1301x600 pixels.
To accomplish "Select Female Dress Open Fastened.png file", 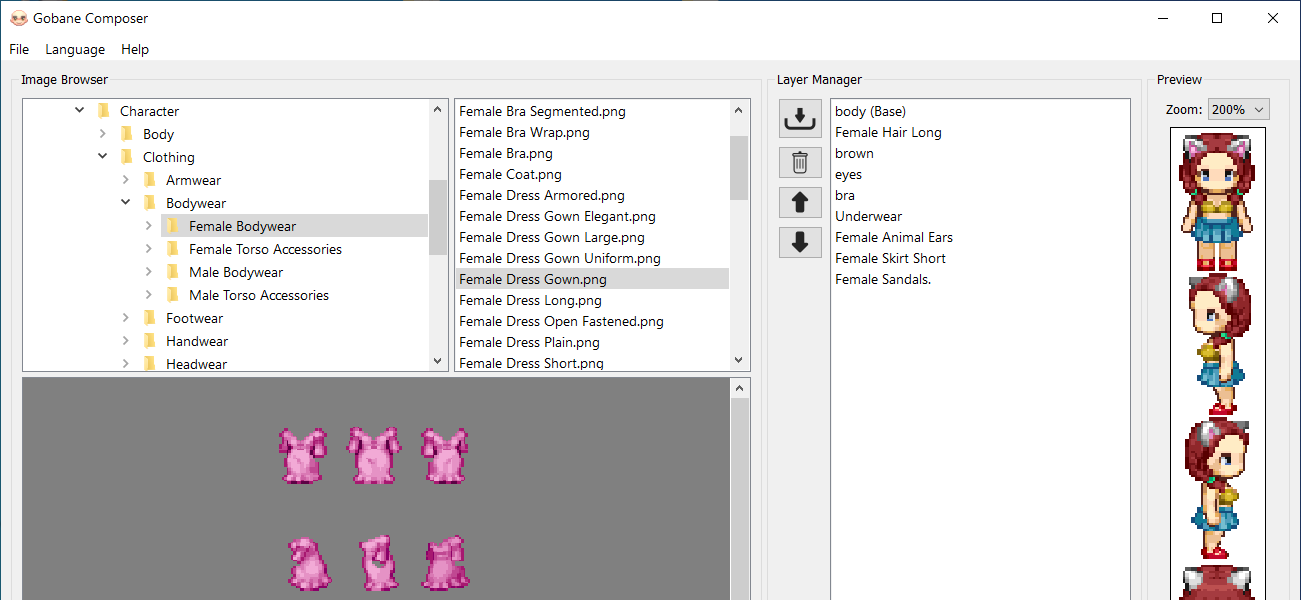I will point(562,321).
